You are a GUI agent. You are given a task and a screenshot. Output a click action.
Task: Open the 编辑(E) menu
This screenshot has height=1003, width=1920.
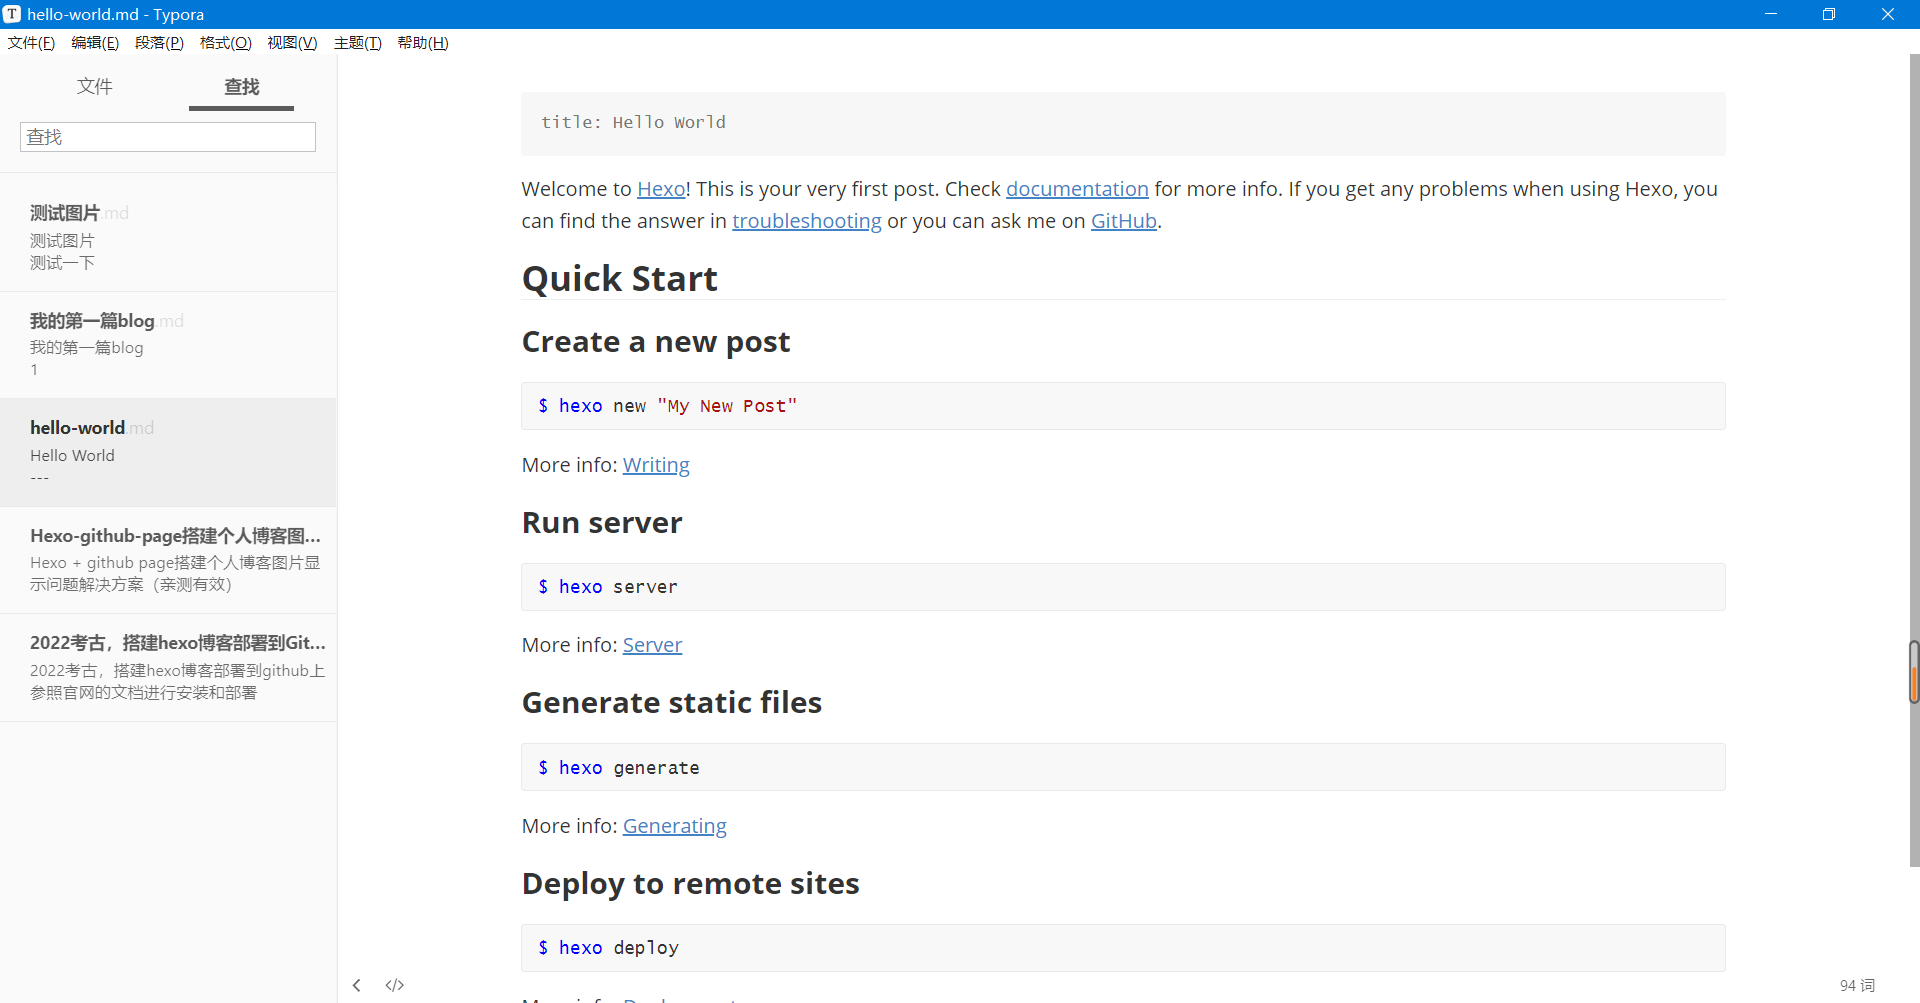95,43
